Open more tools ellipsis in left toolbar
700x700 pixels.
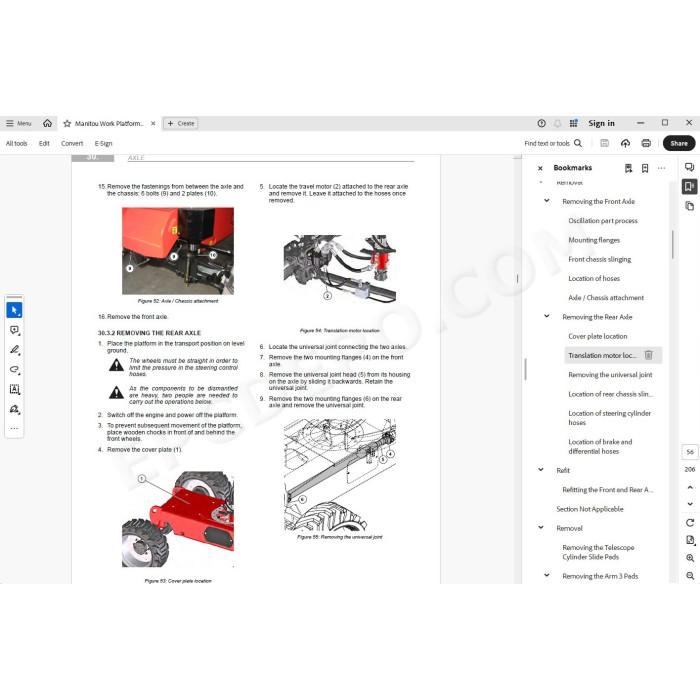[x=14, y=428]
